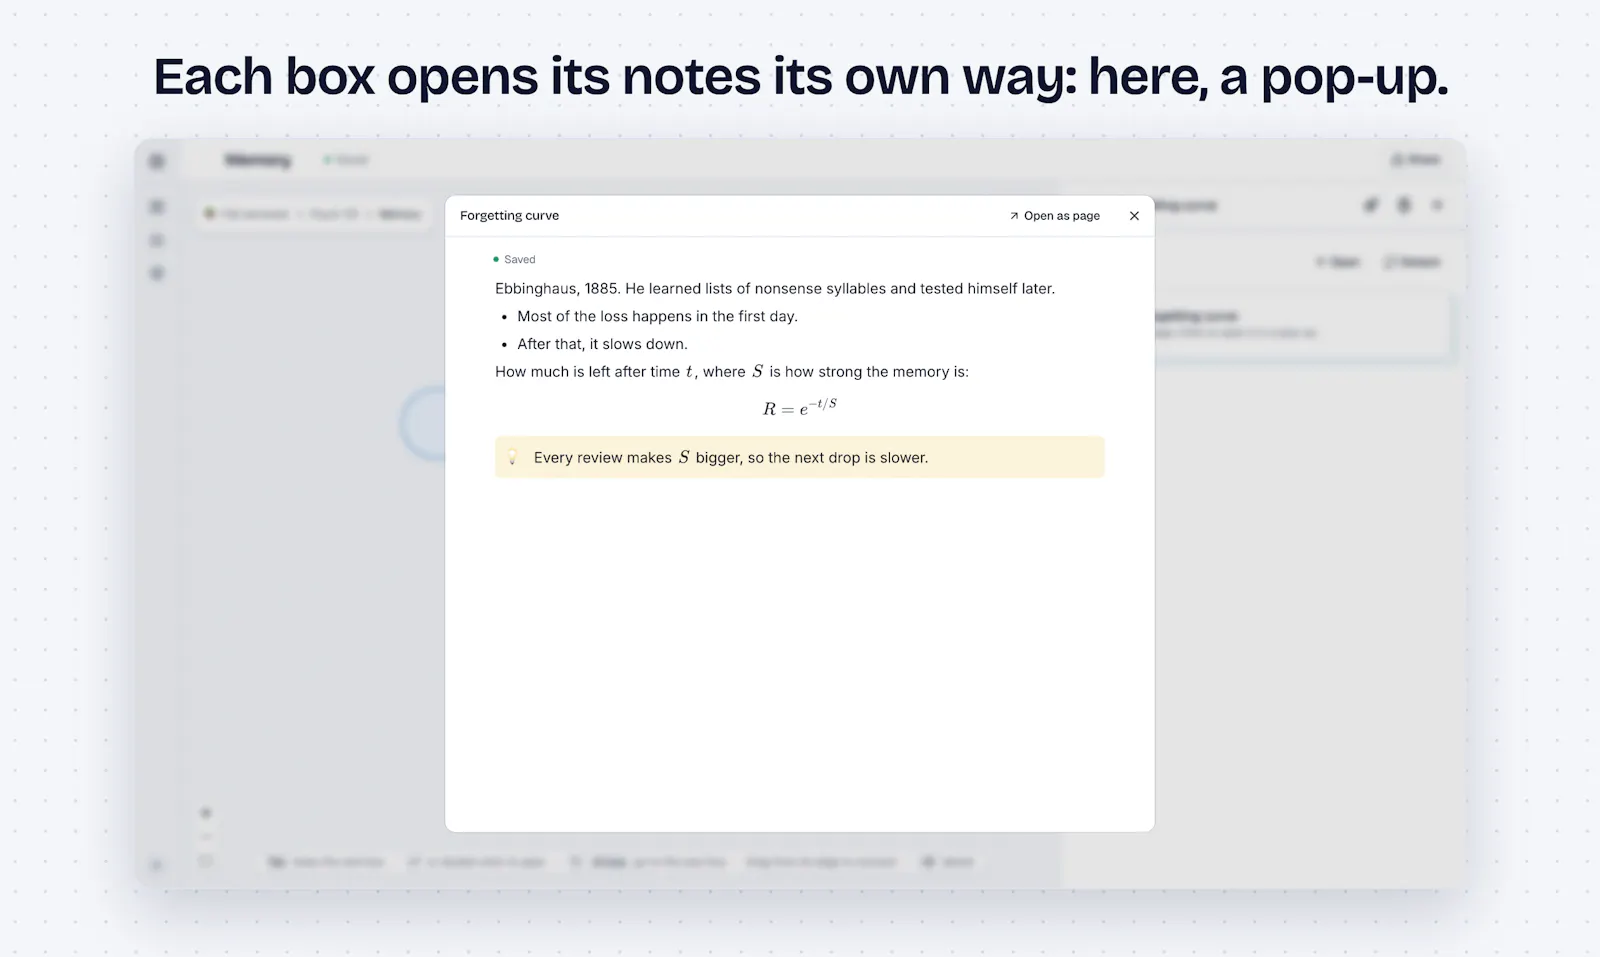
Task: Open the note as a page
Action: (1055, 216)
